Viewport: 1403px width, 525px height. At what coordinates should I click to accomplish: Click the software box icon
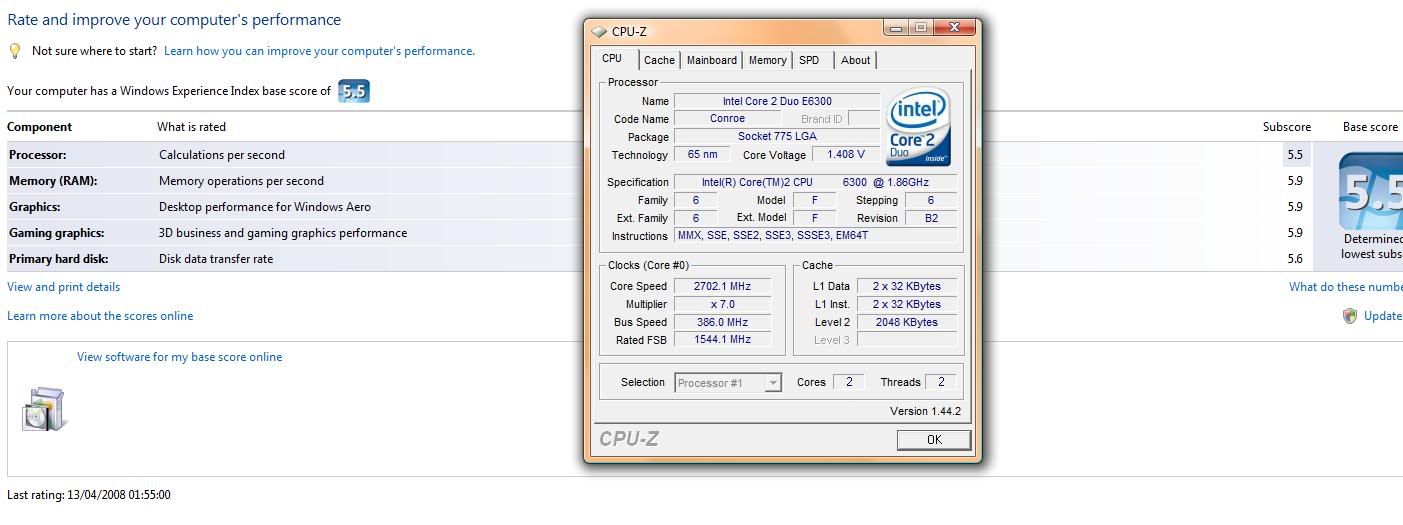tap(44, 410)
